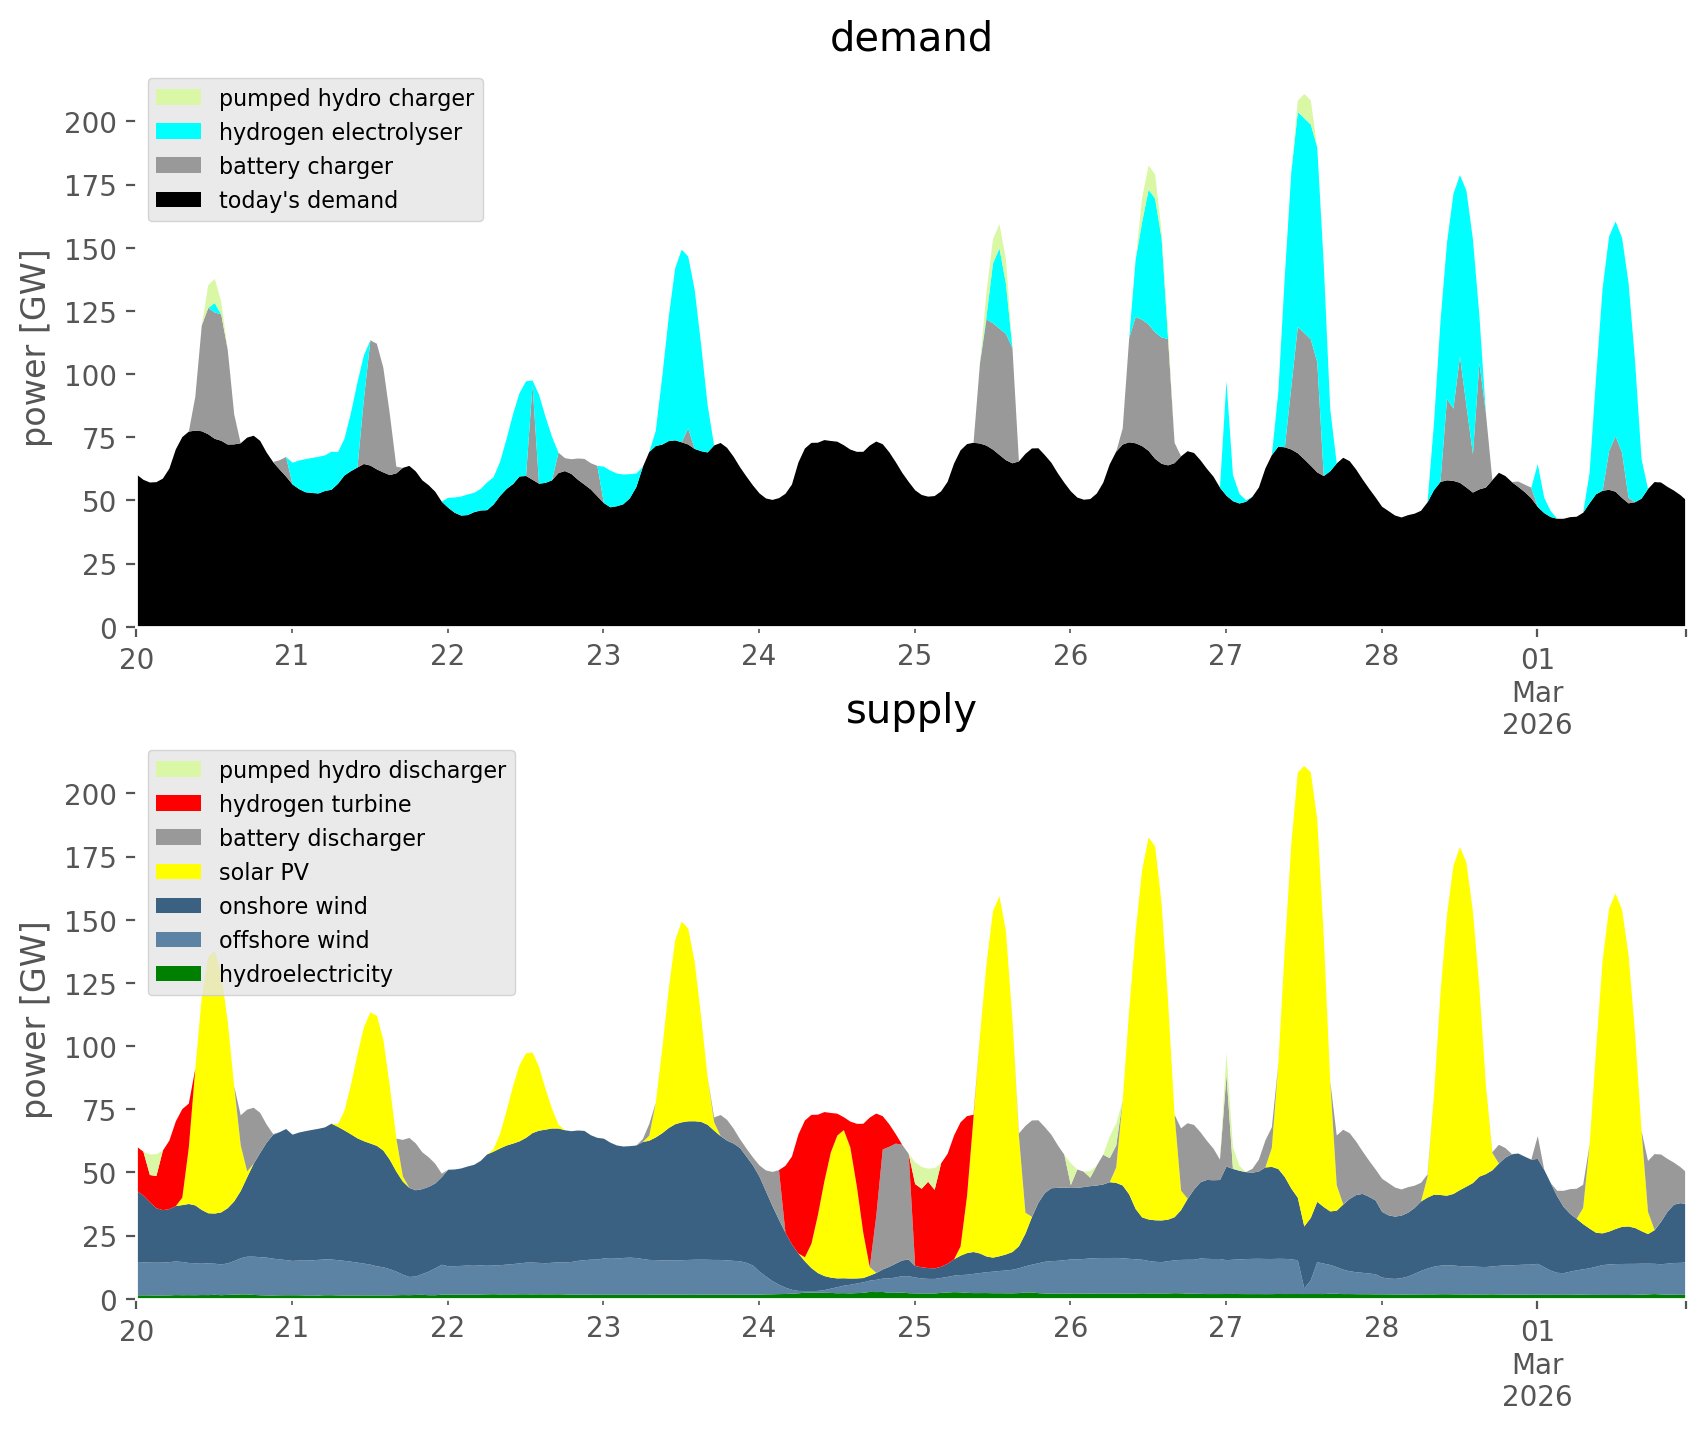Click Mar 2026 label under demand chart
This screenshot has height=1431, width=1706.
(x=1537, y=707)
